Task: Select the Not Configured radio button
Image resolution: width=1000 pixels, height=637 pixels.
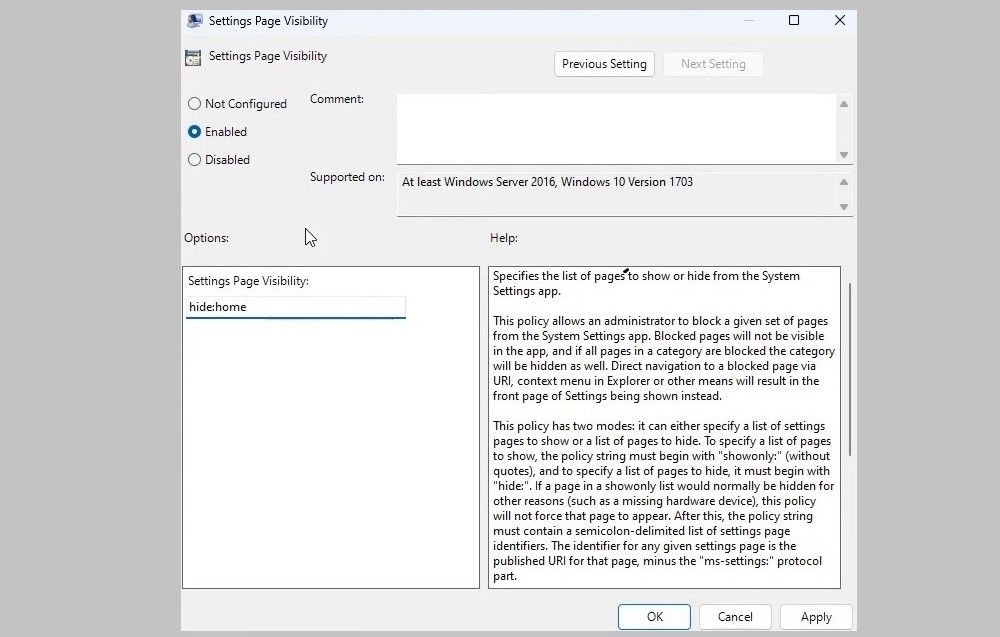Action: [x=194, y=103]
